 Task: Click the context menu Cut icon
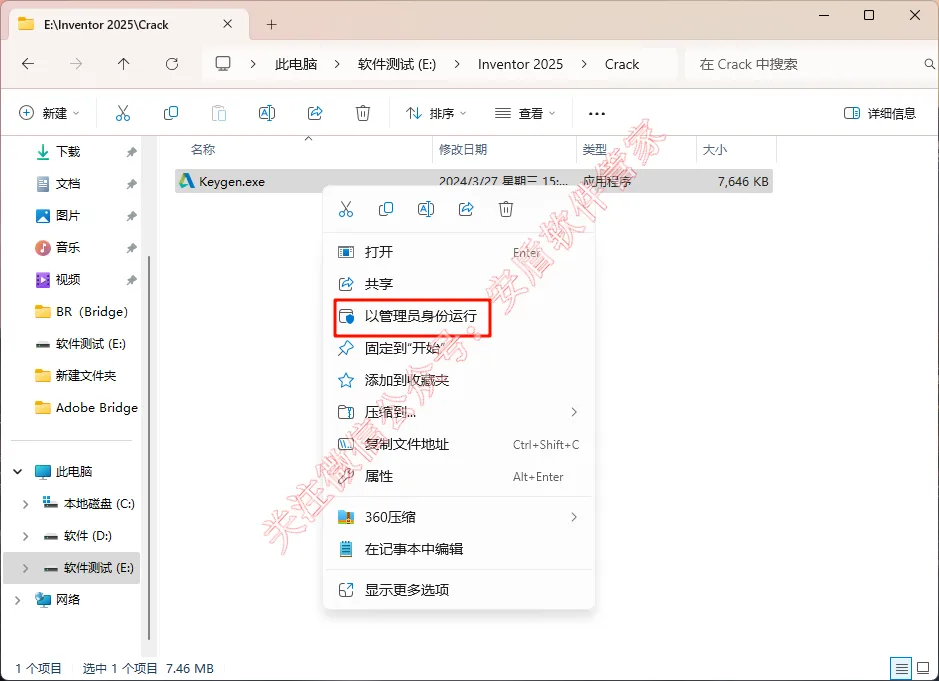tap(346, 209)
